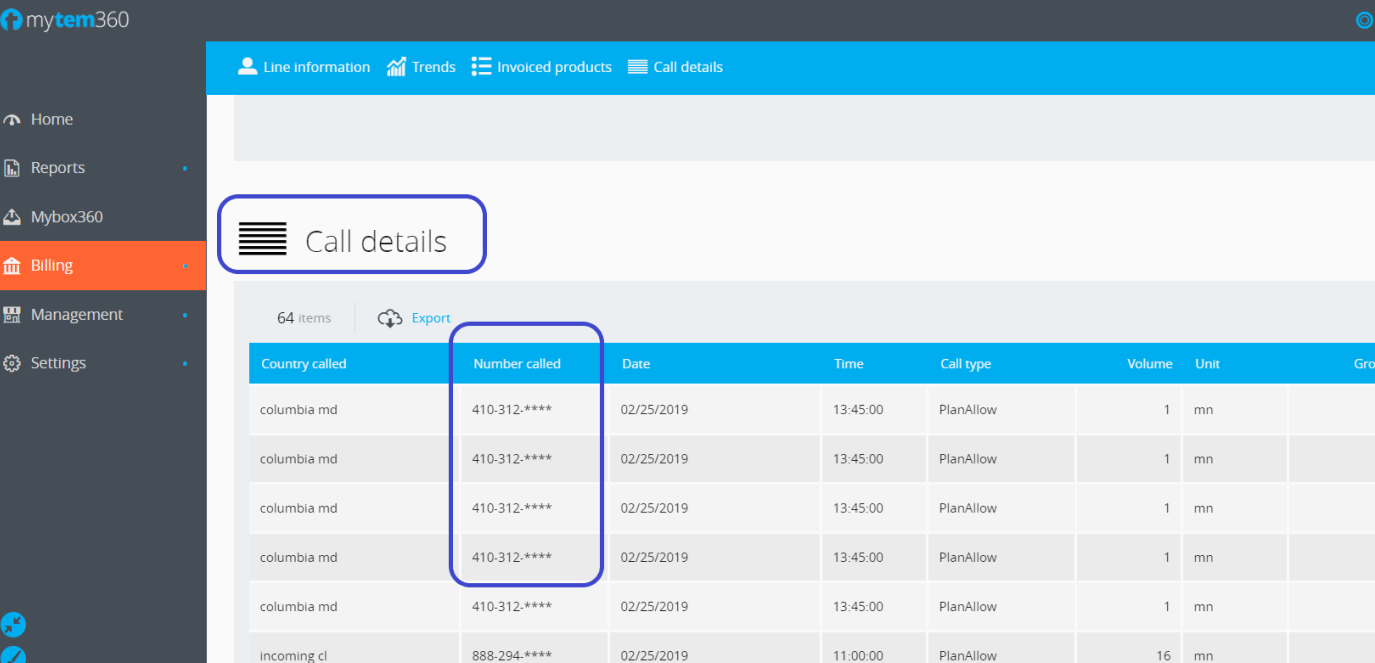Click the Export link text
The image size is (1375, 663).
click(x=431, y=318)
